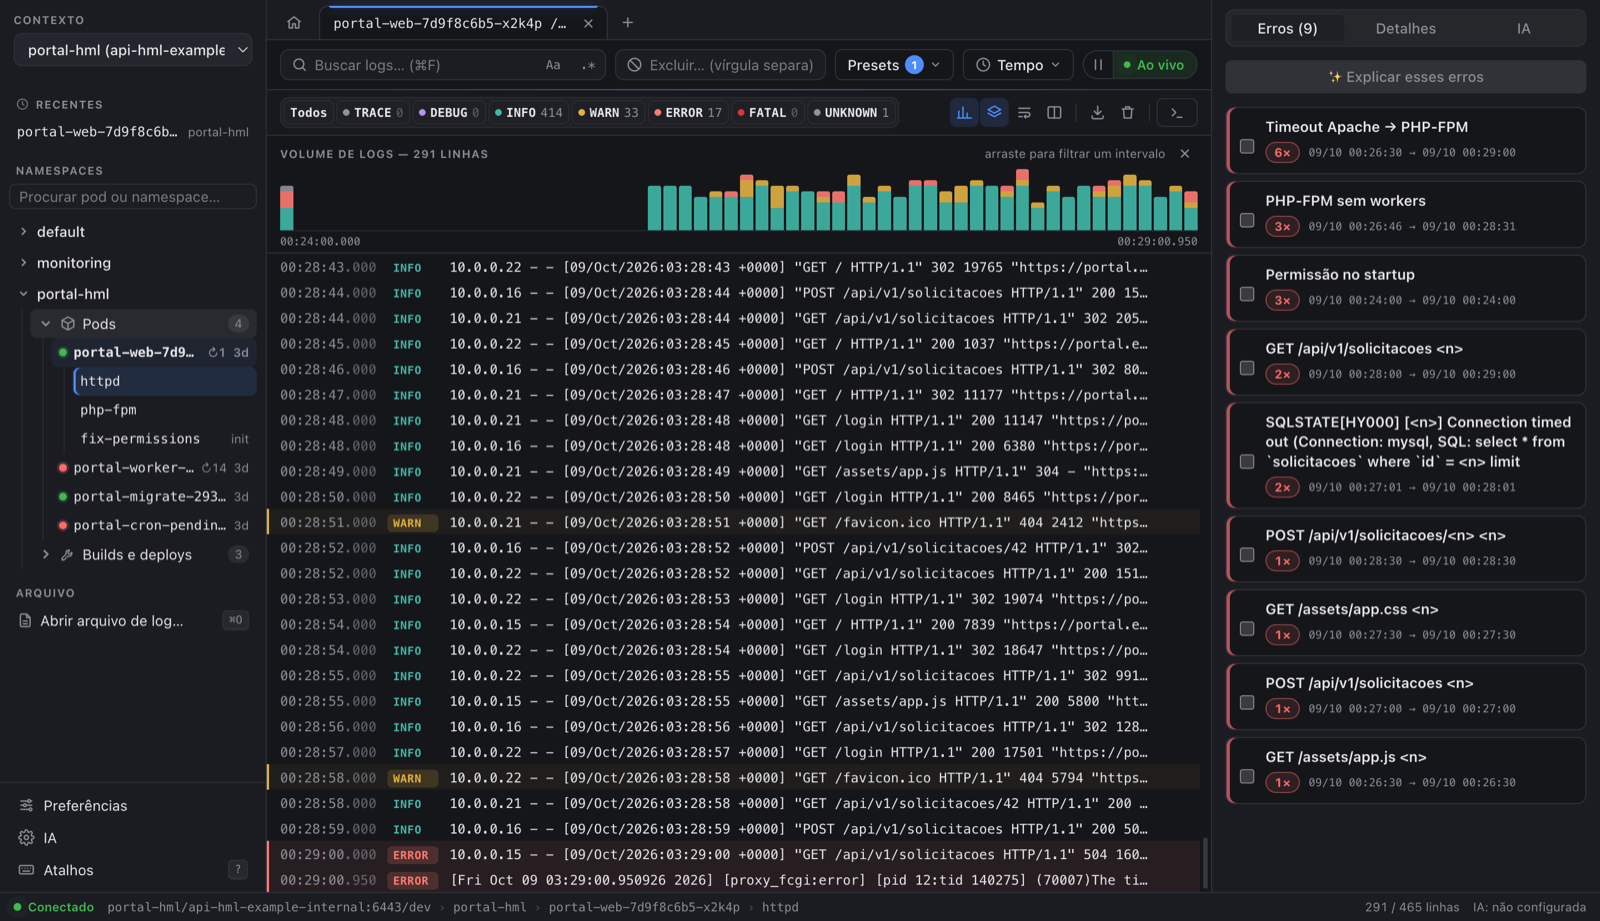Viewport: 1600px width, 921px height.
Task: Filter logs by ERROR level
Action: tap(687, 113)
